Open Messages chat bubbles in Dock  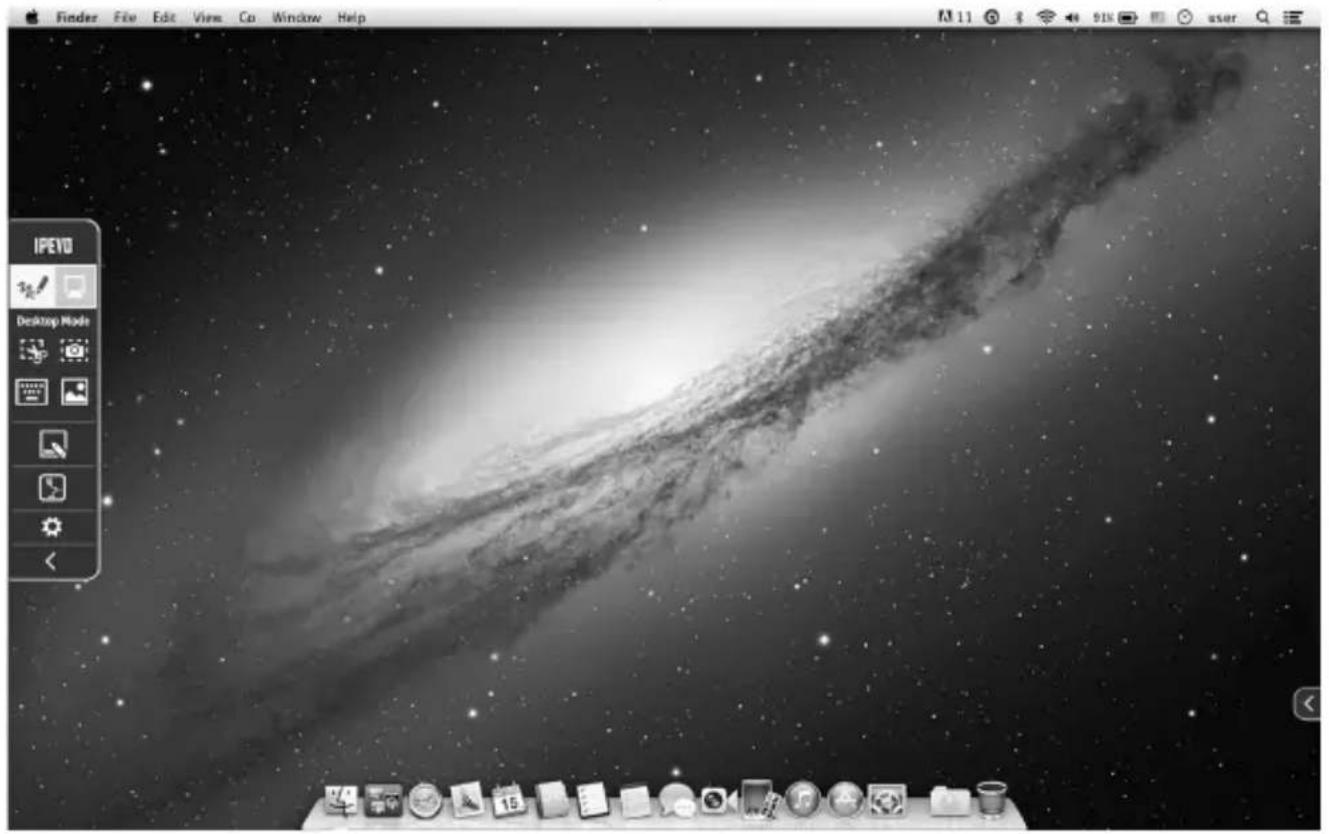[677, 801]
